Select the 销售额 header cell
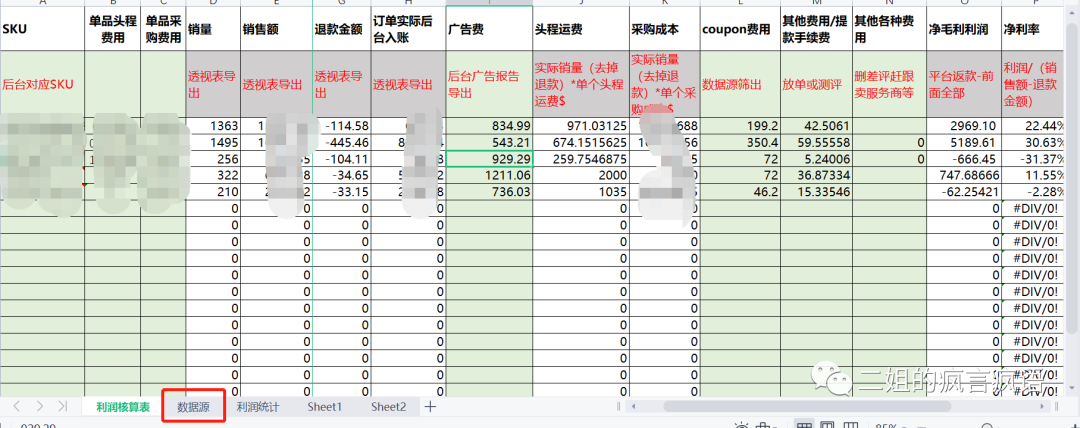This screenshot has width=1080, height=428. click(276, 29)
